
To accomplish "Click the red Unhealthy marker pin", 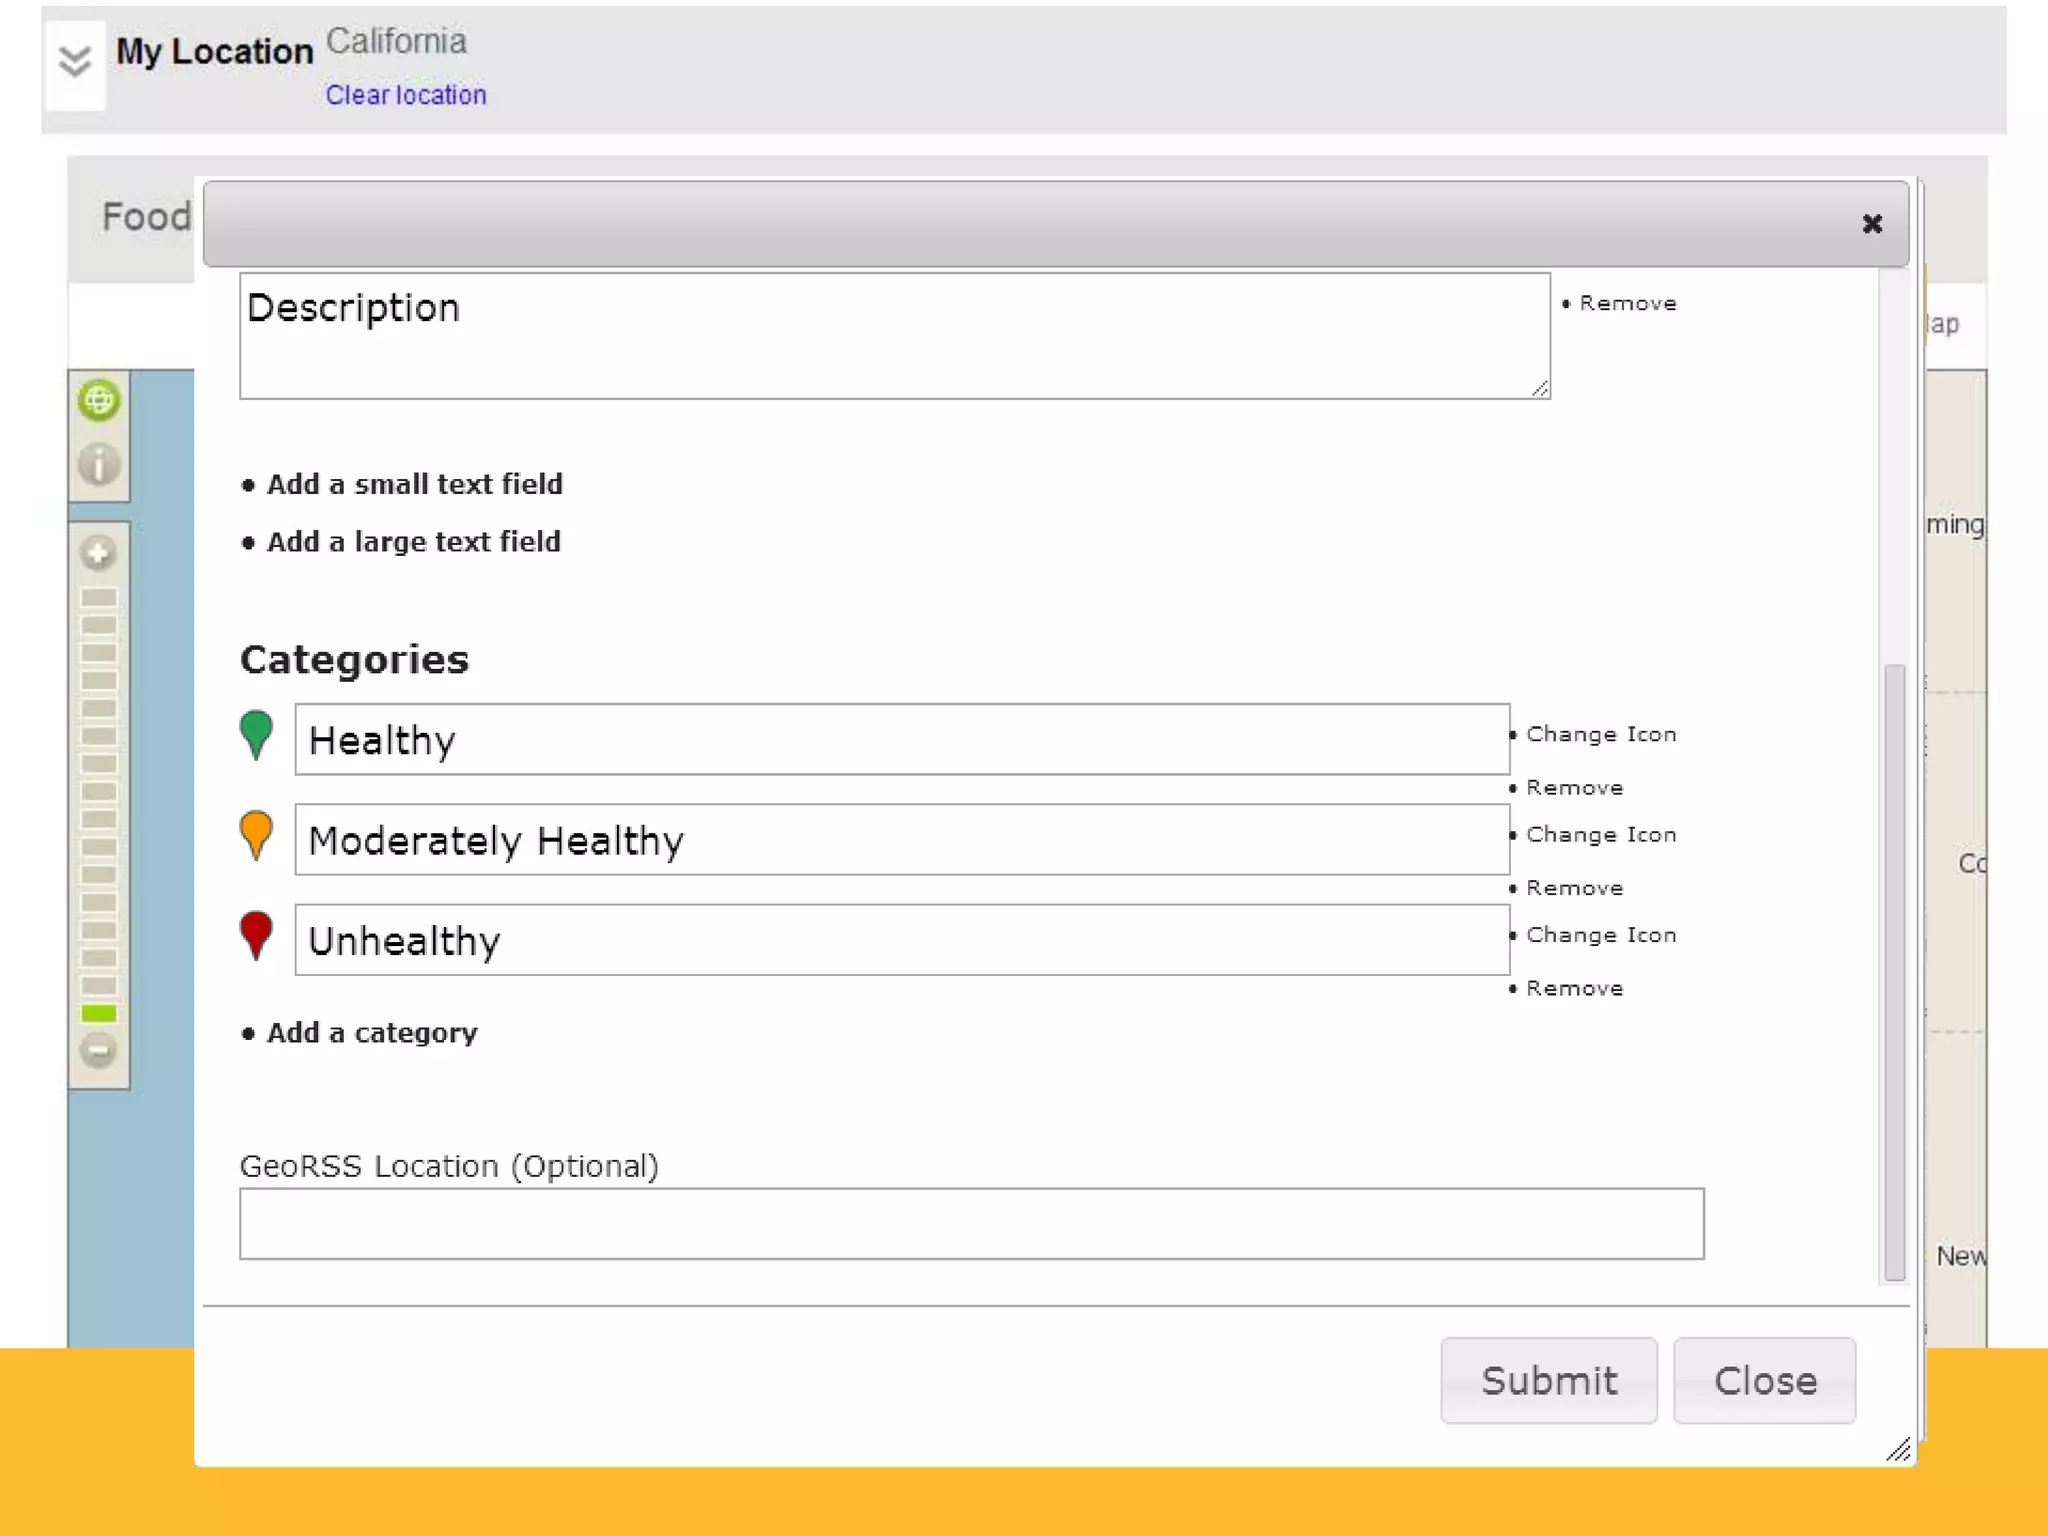I will [x=256, y=934].
